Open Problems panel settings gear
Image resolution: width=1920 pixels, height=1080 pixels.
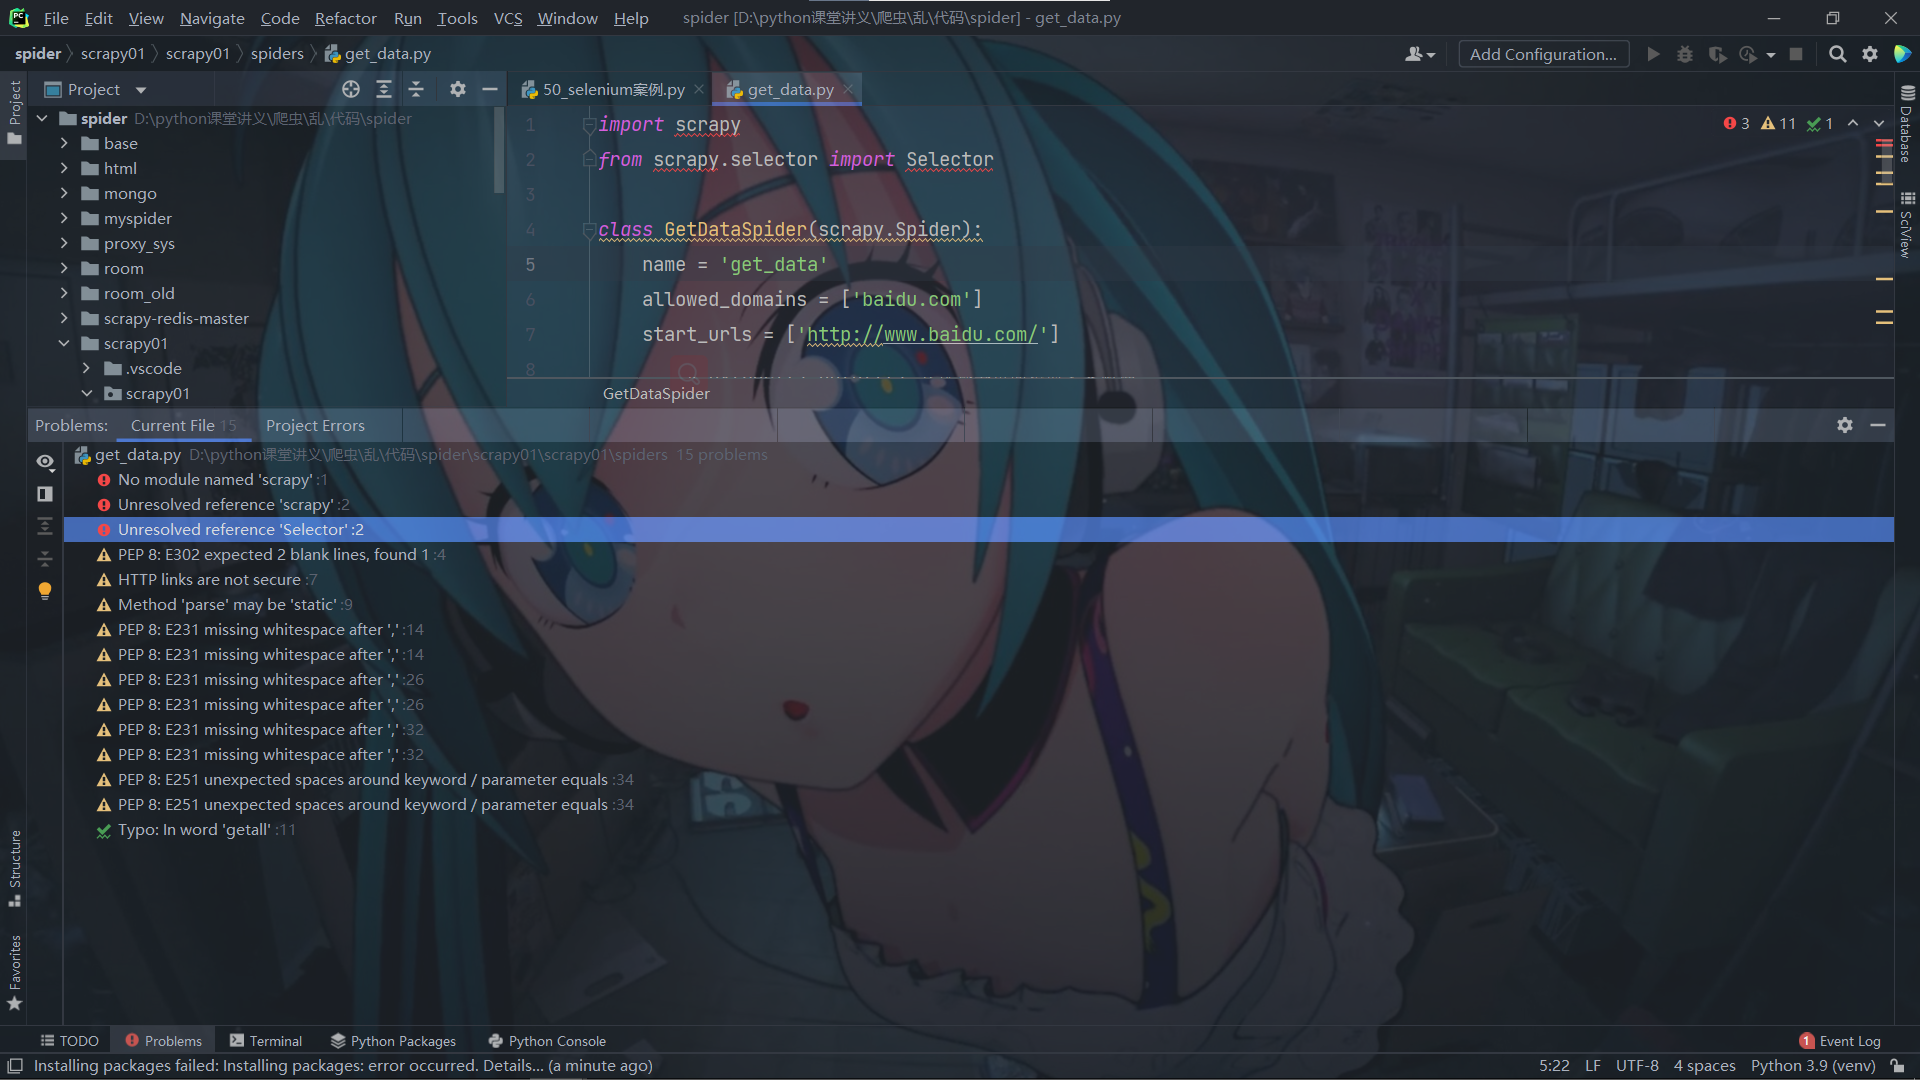pos(1845,425)
